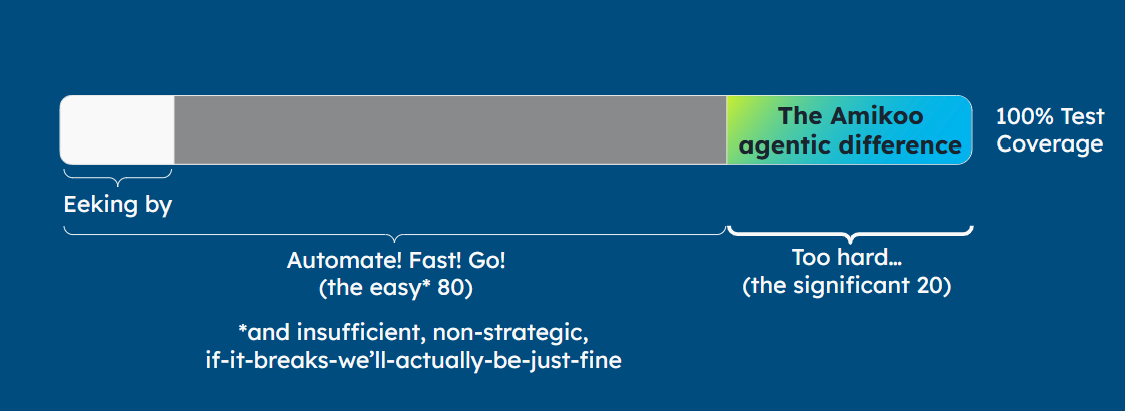This screenshot has height=411, width=1125.
Task: Select the long thin brace above "Automate! Fast! Go!"
Action: 395,234
